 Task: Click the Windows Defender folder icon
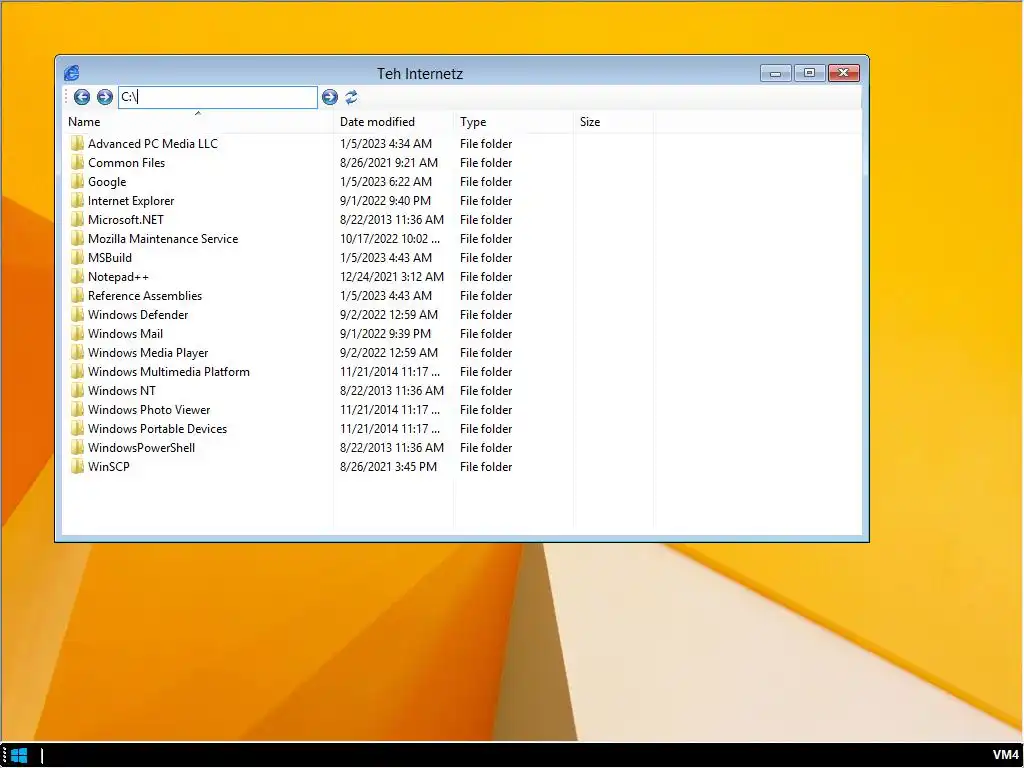pos(77,313)
